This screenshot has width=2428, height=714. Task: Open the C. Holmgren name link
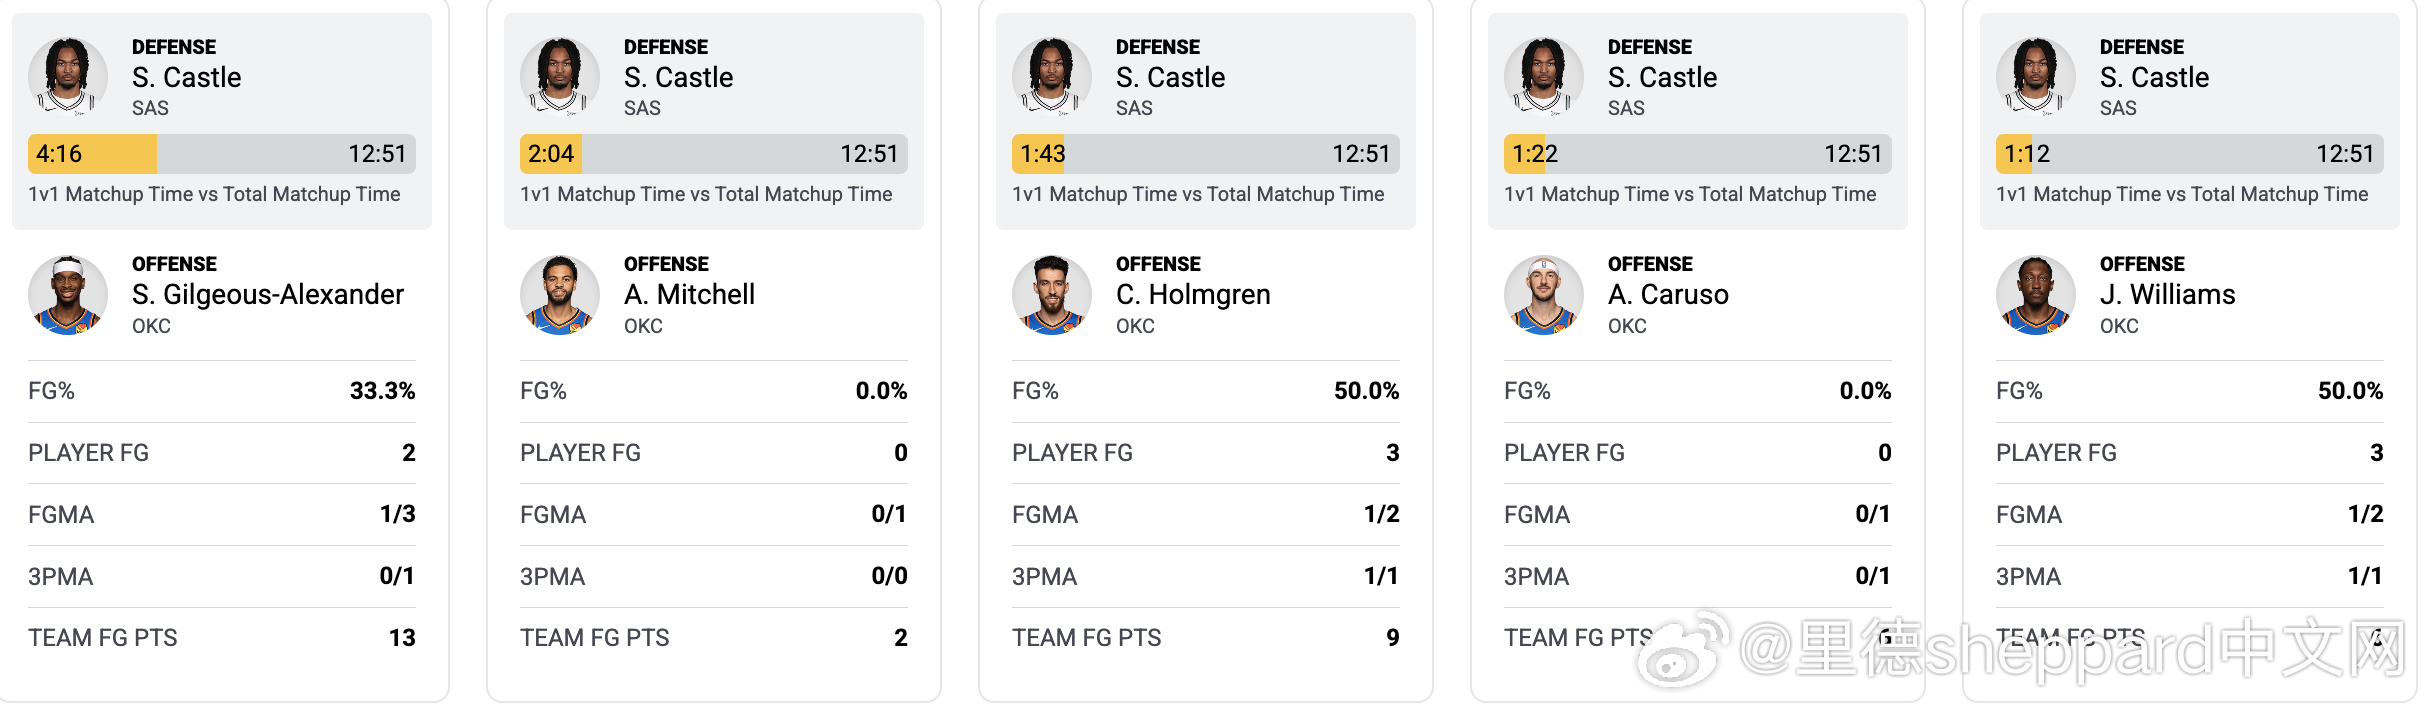(x=1193, y=294)
